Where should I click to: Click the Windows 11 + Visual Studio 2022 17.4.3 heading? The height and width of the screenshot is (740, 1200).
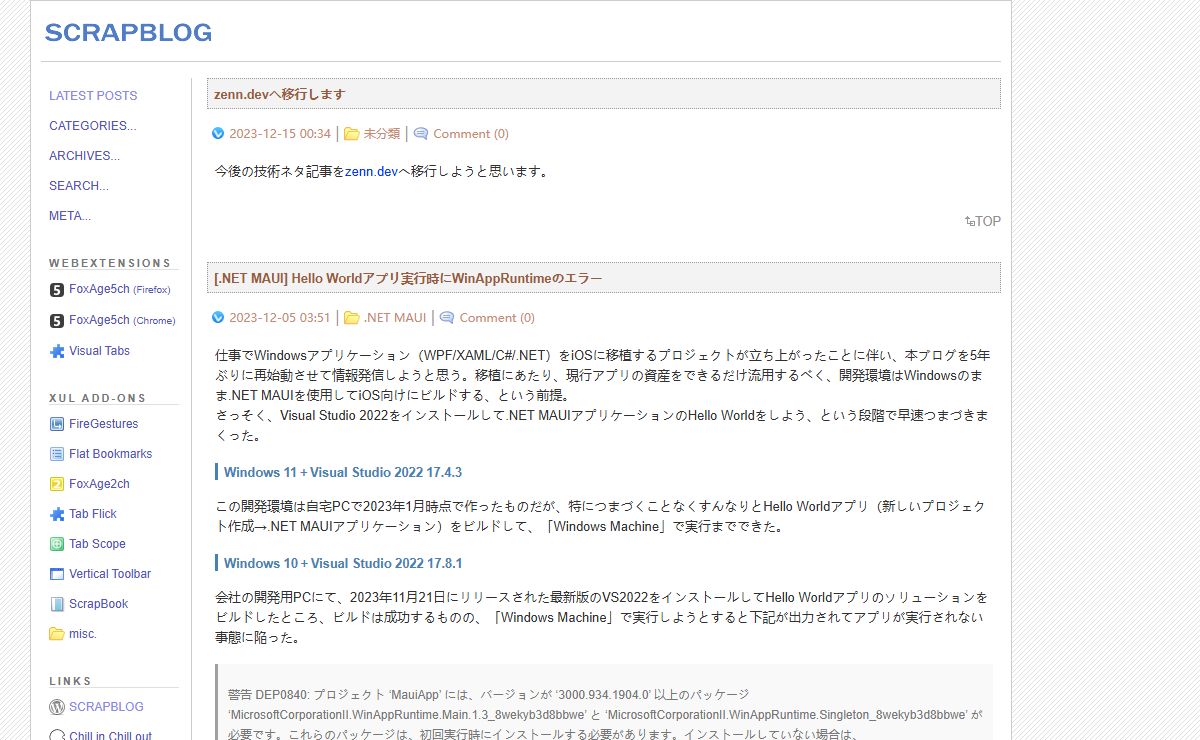[x=343, y=472]
